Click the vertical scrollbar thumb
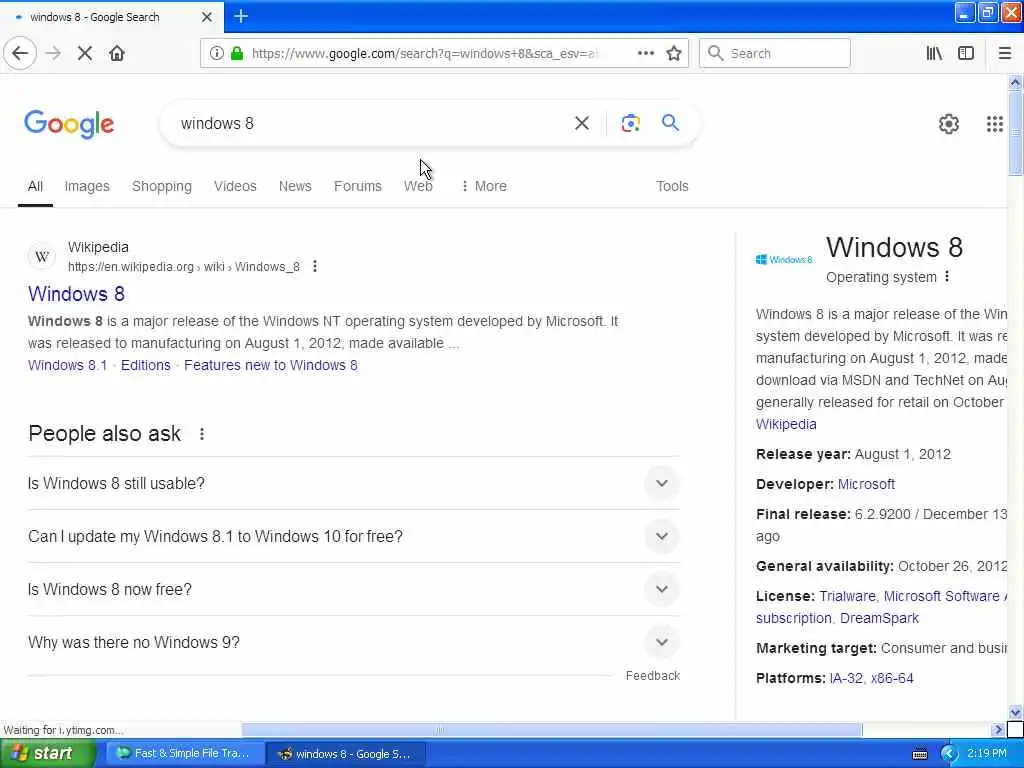1024x768 pixels. coord(1015,133)
